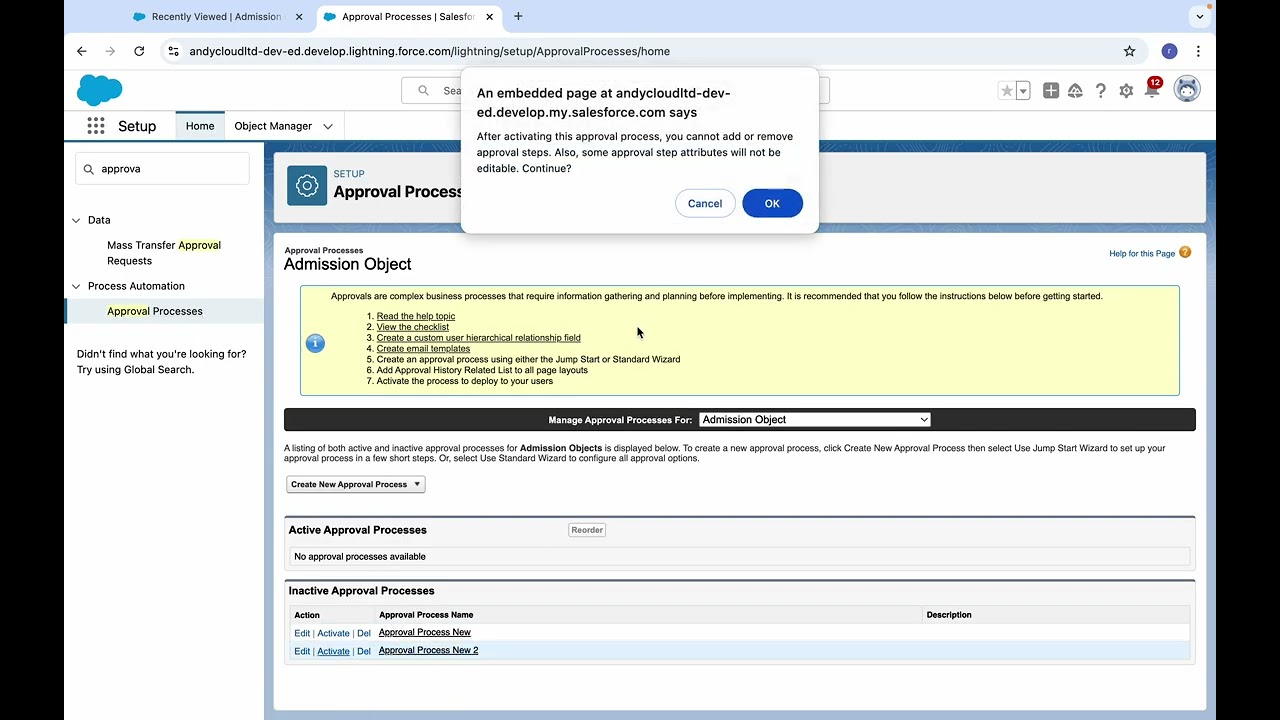Open Read the help topic link
The height and width of the screenshot is (720, 1280).
416,316
